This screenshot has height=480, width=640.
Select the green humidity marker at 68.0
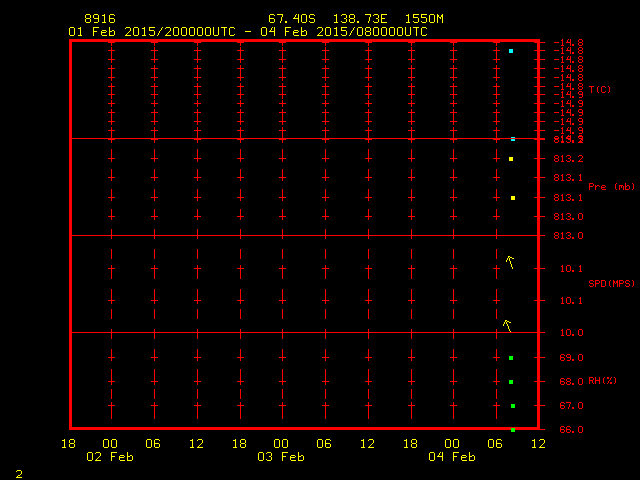511,382
